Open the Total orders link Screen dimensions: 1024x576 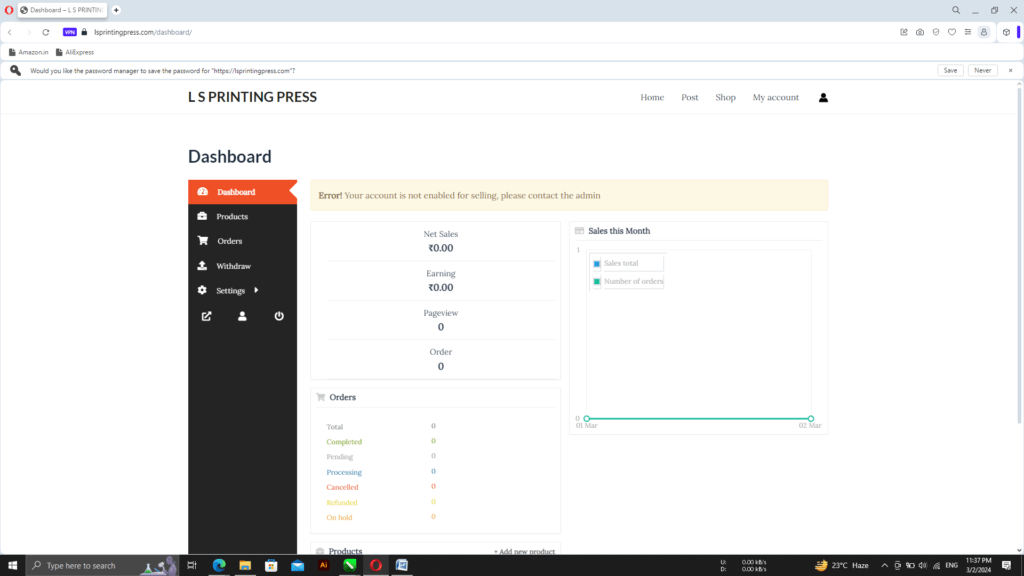334,426
